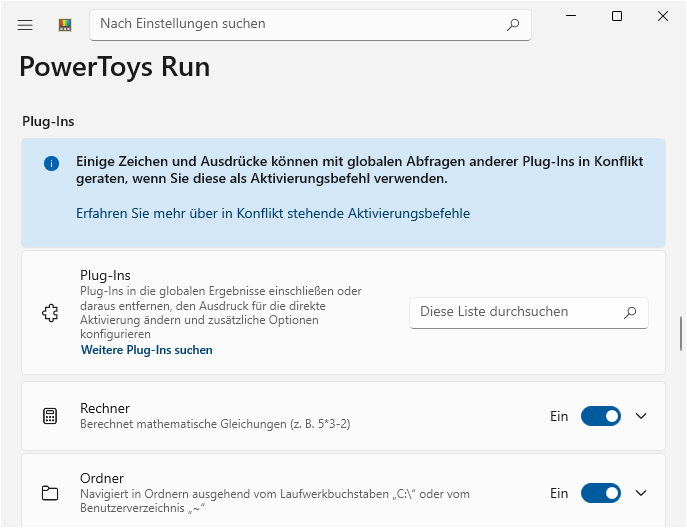The height and width of the screenshot is (528, 687).
Task: Click the calculator icon next to Rechner
Action: pos(50,416)
